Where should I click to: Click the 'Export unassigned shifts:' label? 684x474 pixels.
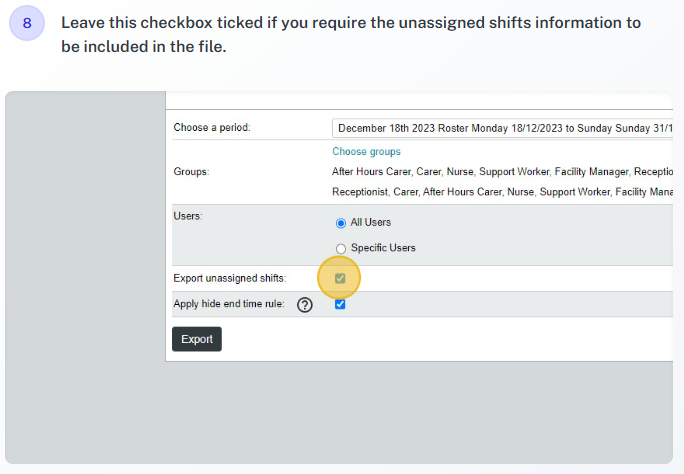coord(230,278)
